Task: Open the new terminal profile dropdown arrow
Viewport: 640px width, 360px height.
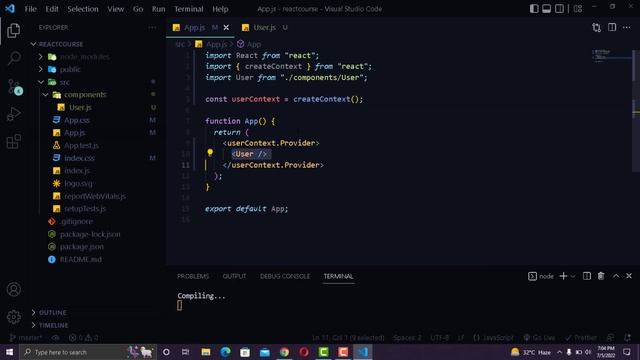Action: tap(573, 276)
